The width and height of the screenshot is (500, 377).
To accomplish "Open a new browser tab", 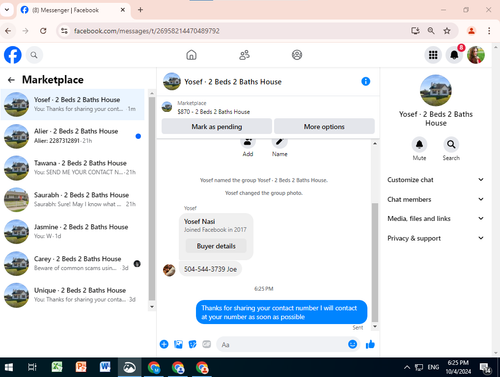I will coord(140,10).
